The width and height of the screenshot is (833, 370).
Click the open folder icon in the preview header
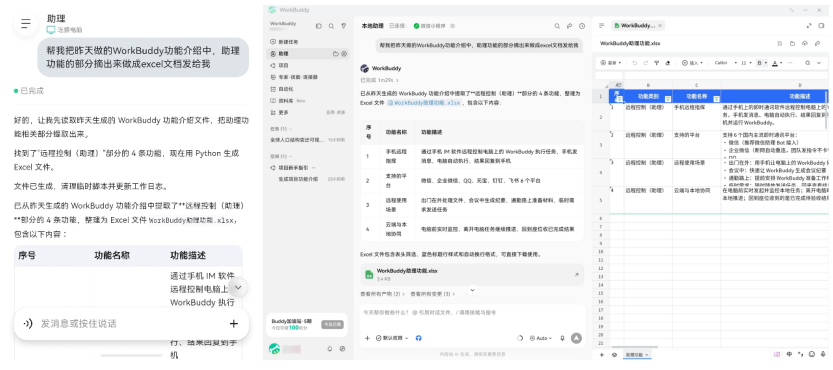pyautogui.click(x=792, y=44)
